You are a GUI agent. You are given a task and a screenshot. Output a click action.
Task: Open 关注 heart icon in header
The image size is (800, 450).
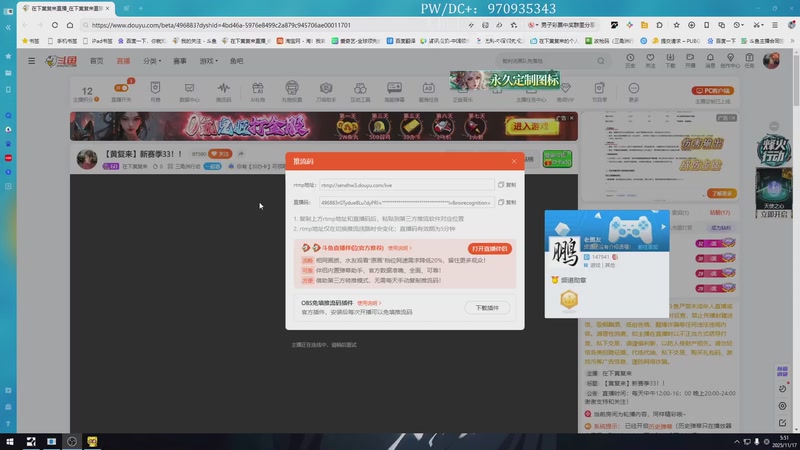[650, 60]
